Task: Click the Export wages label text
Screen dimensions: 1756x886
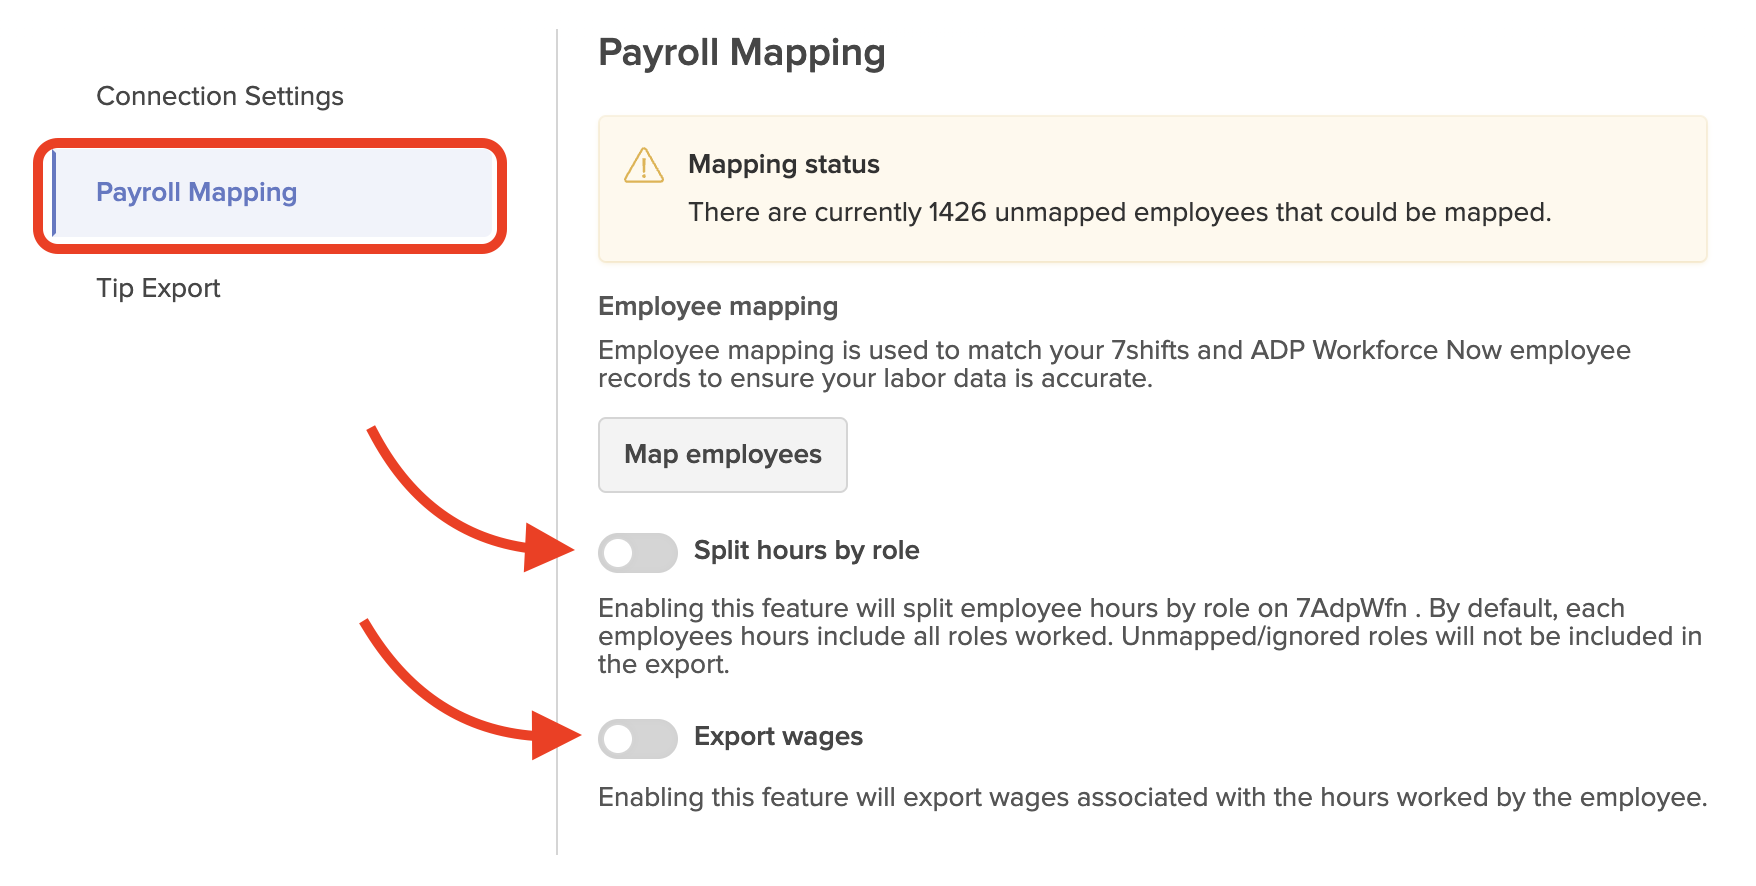Action: [x=780, y=736]
